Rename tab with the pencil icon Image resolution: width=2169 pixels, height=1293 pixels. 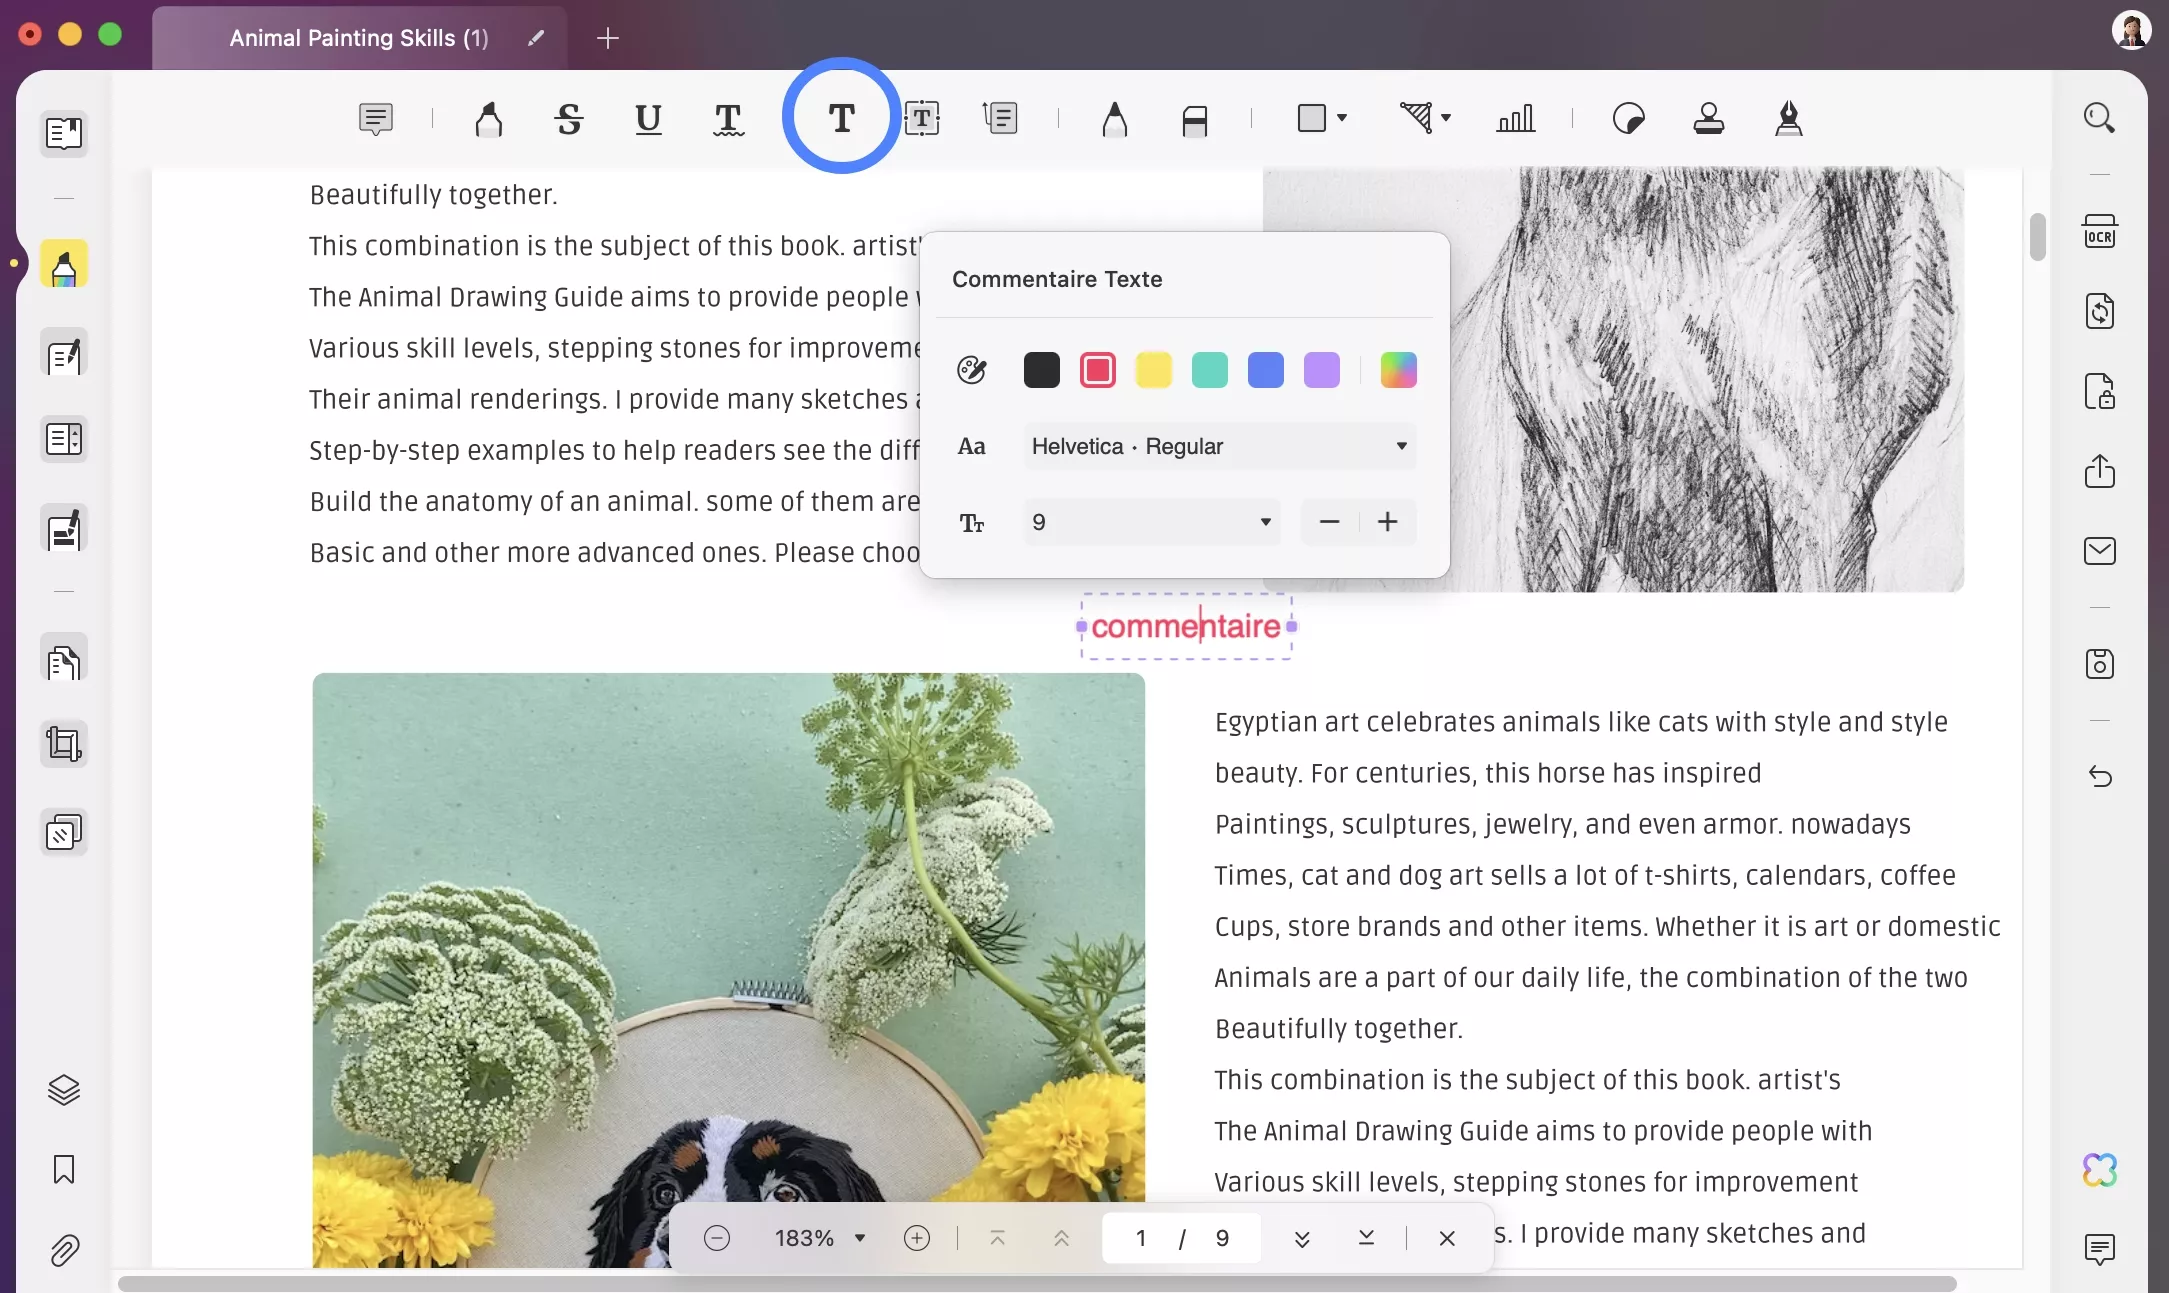coord(536,38)
